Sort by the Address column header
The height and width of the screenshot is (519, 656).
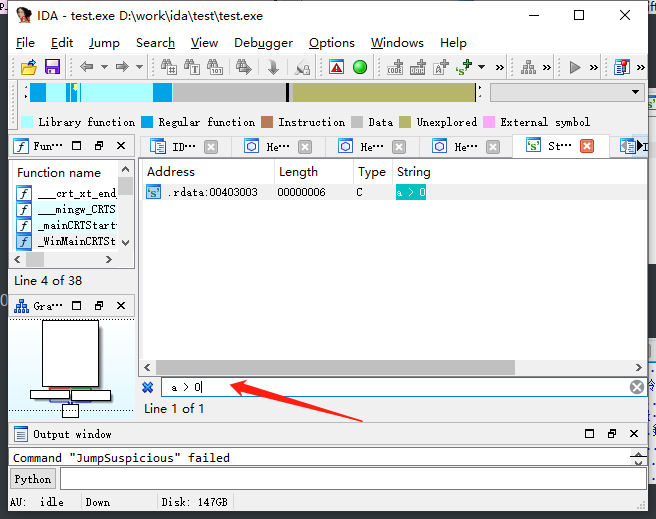point(208,172)
